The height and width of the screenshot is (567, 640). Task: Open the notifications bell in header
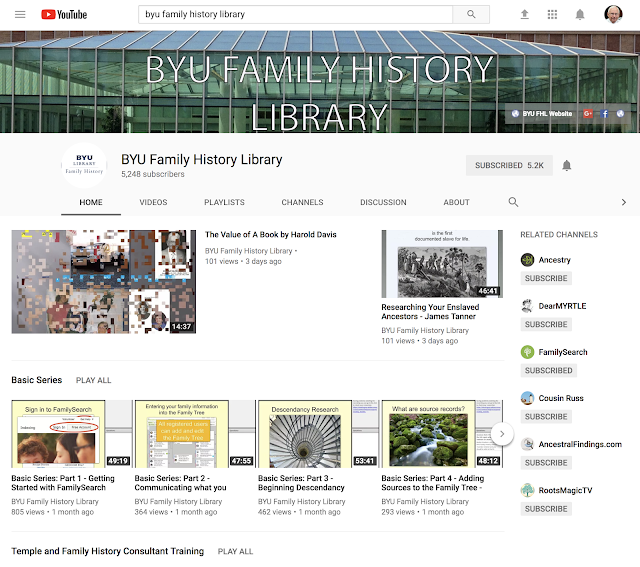(580, 15)
